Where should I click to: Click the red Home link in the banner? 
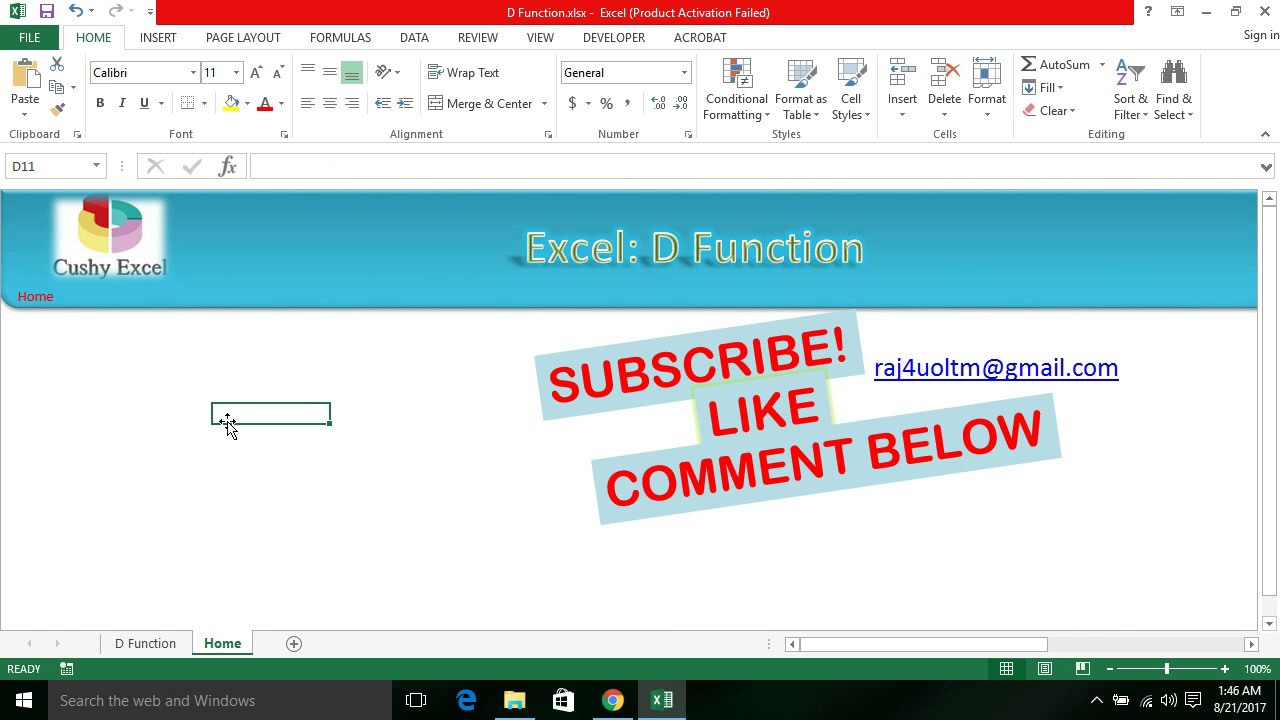click(x=35, y=296)
